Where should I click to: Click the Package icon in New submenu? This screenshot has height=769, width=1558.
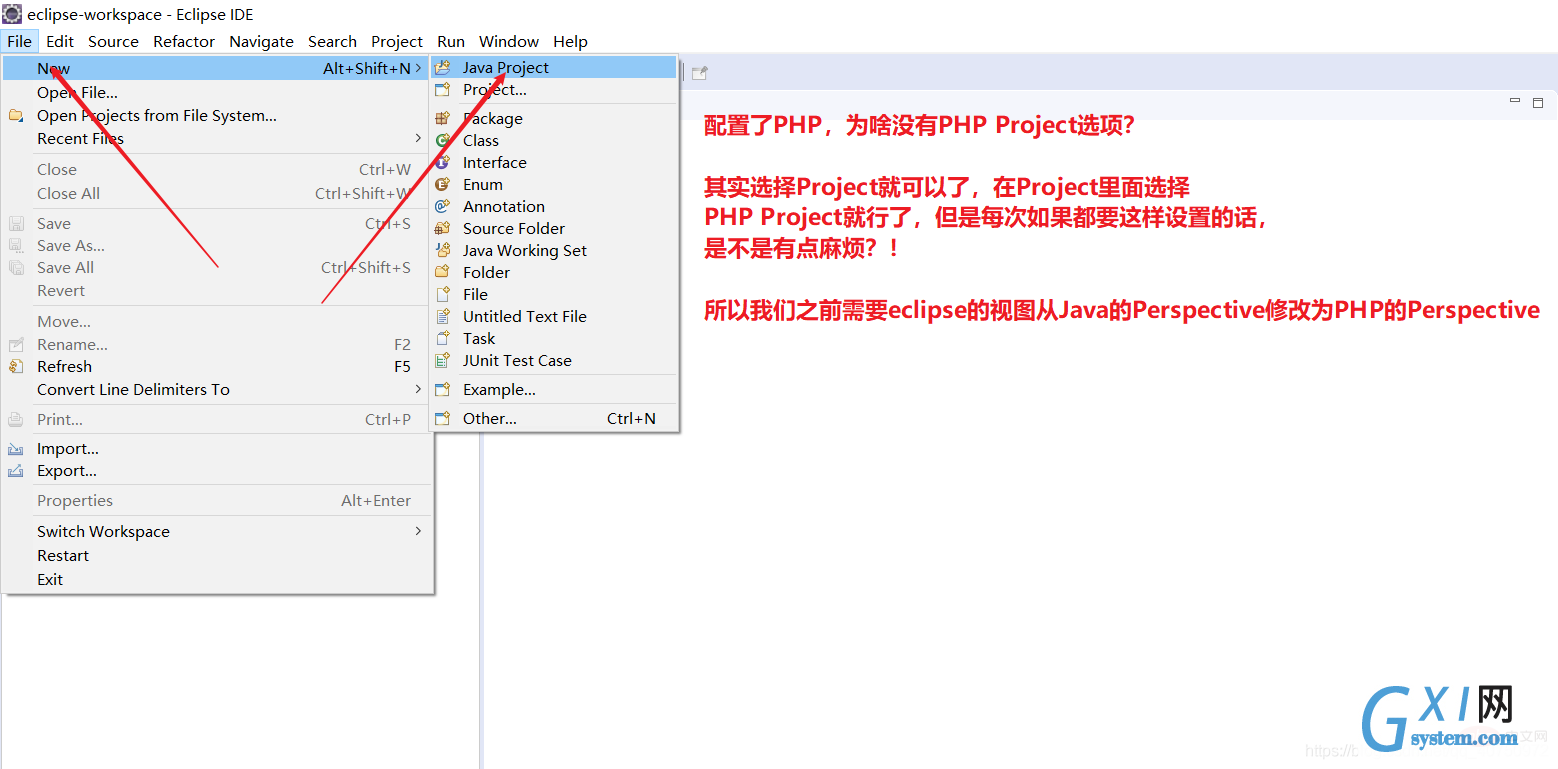tap(442, 118)
